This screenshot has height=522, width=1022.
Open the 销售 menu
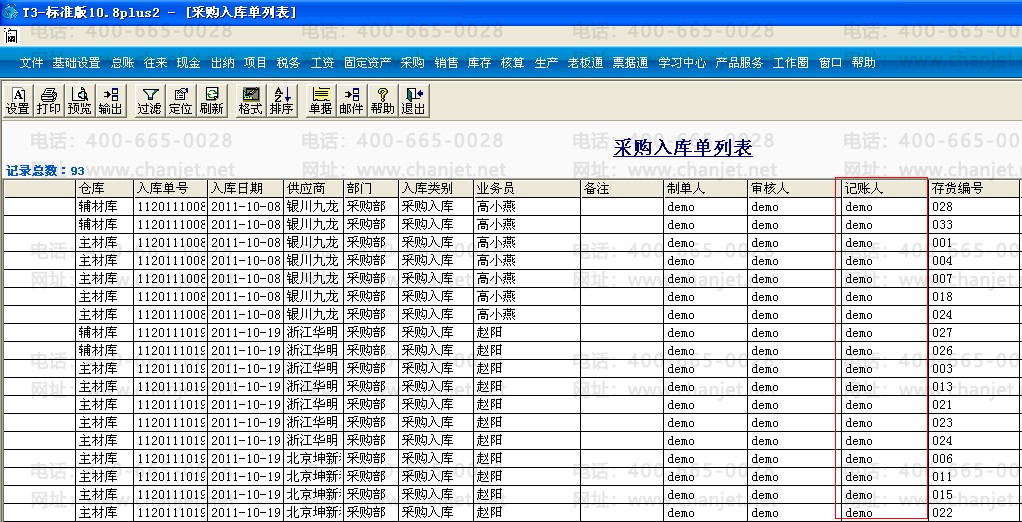pyautogui.click(x=446, y=63)
